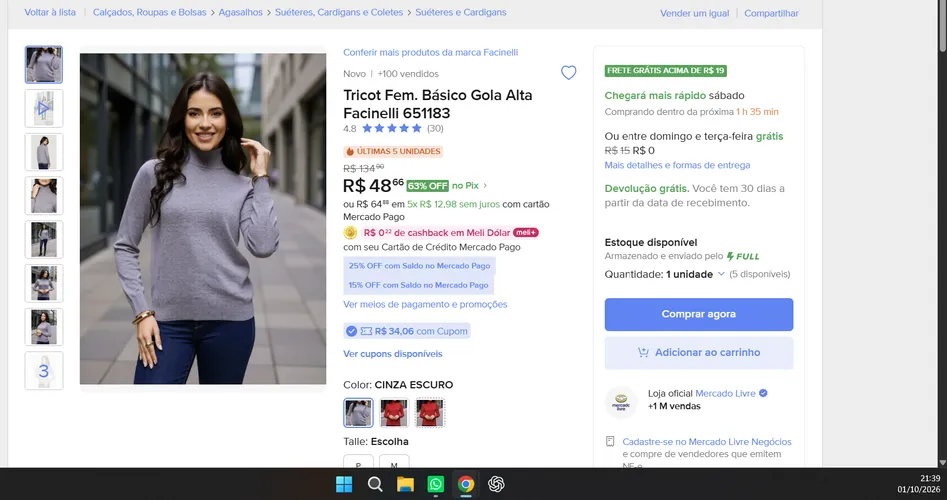Expand Pix discount details chevron
The image size is (947, 500).
[x=485, y=186]
